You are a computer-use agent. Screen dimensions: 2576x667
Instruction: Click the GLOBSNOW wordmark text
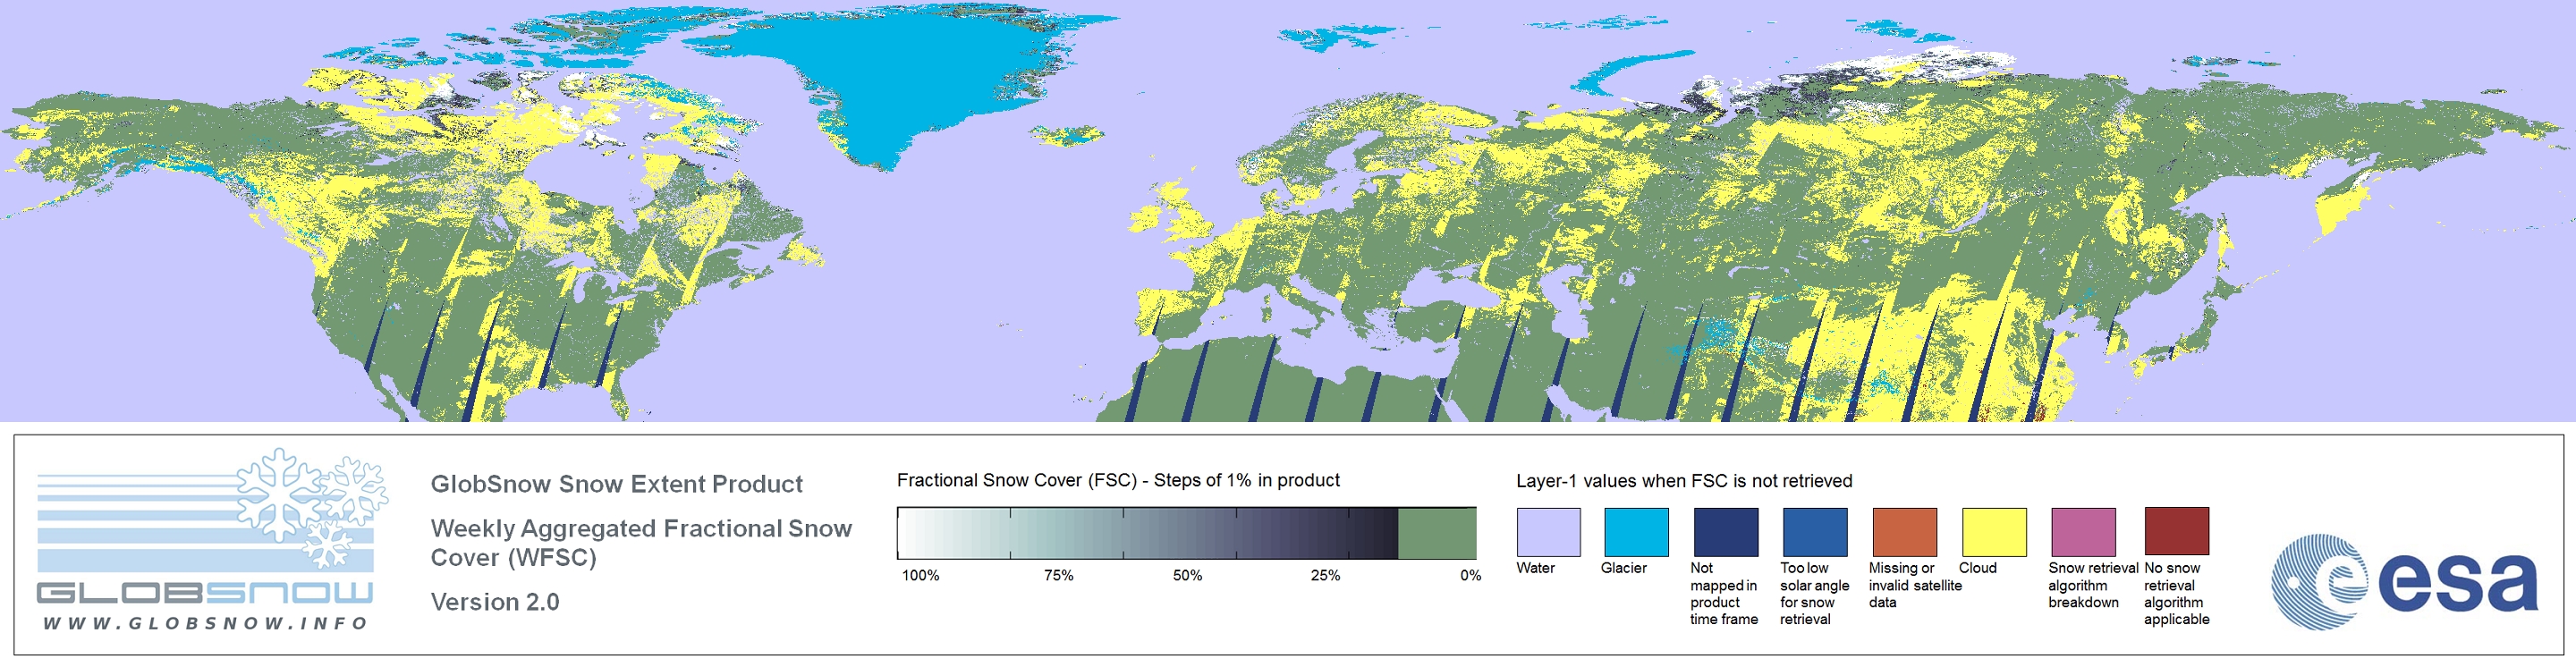[205, 593]
